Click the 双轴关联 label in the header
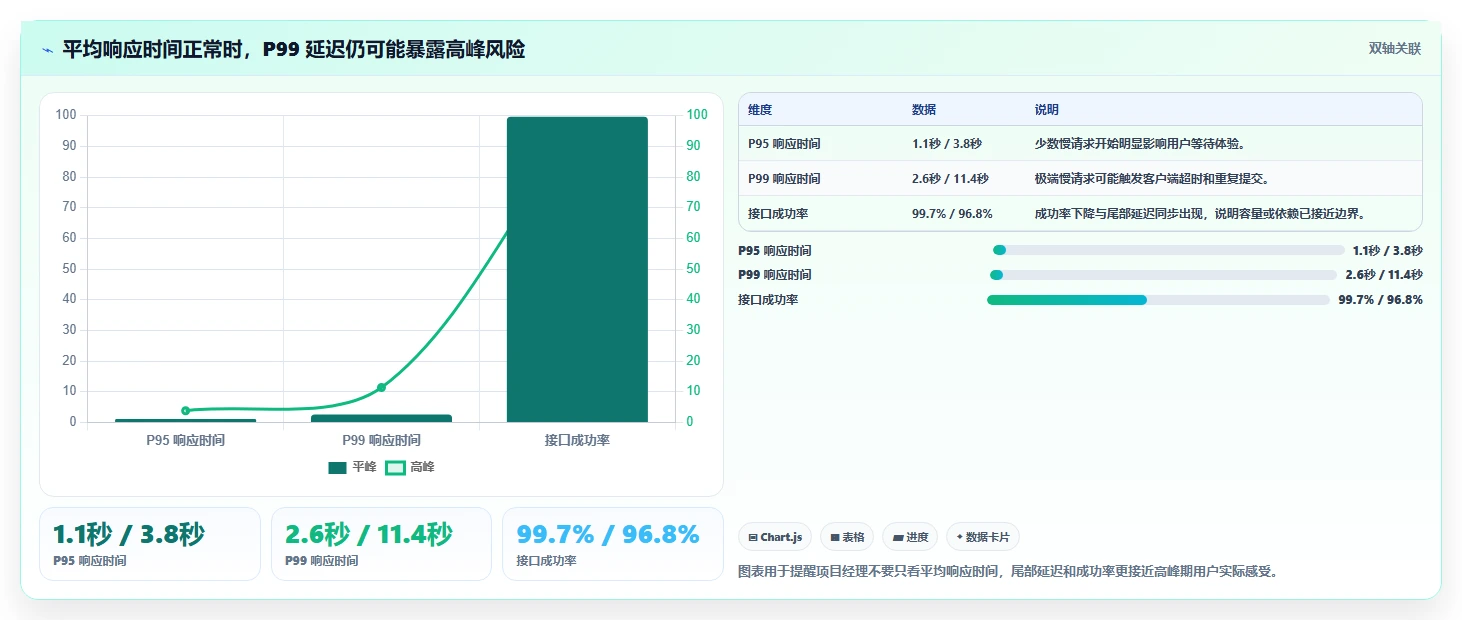Viewport: 1462px width, 620px height. pos(1394,49)
